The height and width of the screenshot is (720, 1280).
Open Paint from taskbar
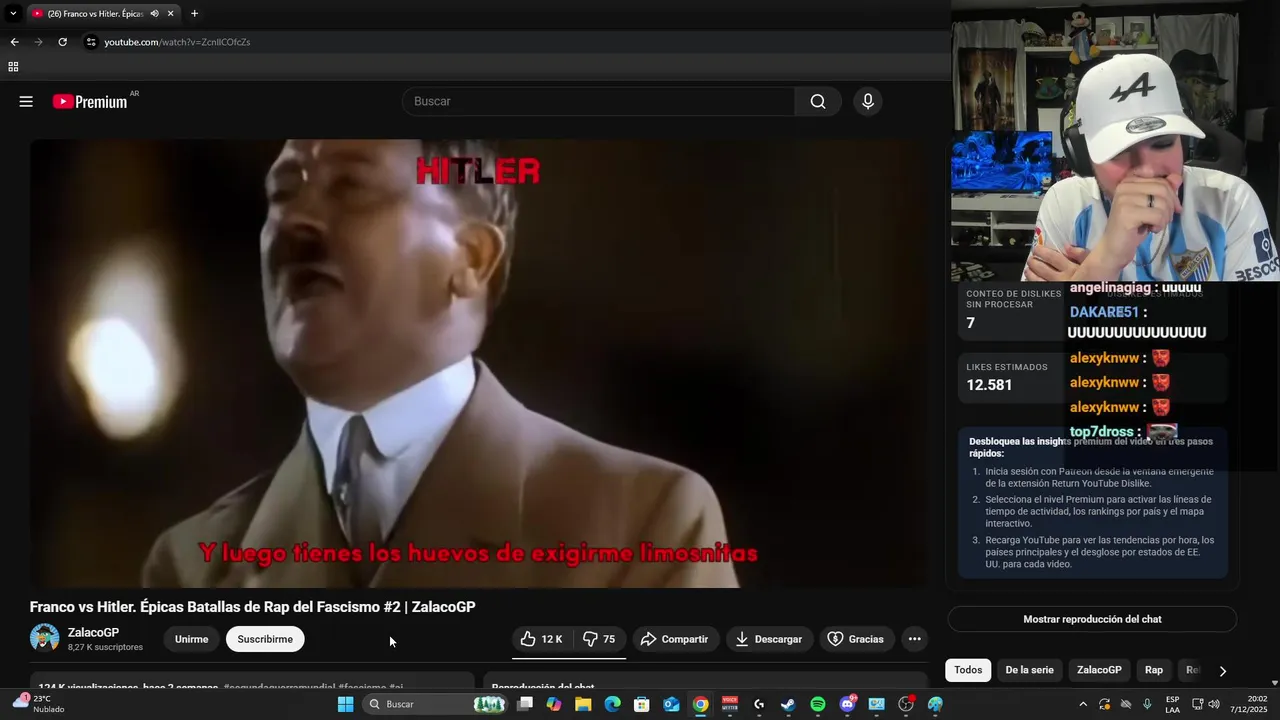click(x=935, y=704)
